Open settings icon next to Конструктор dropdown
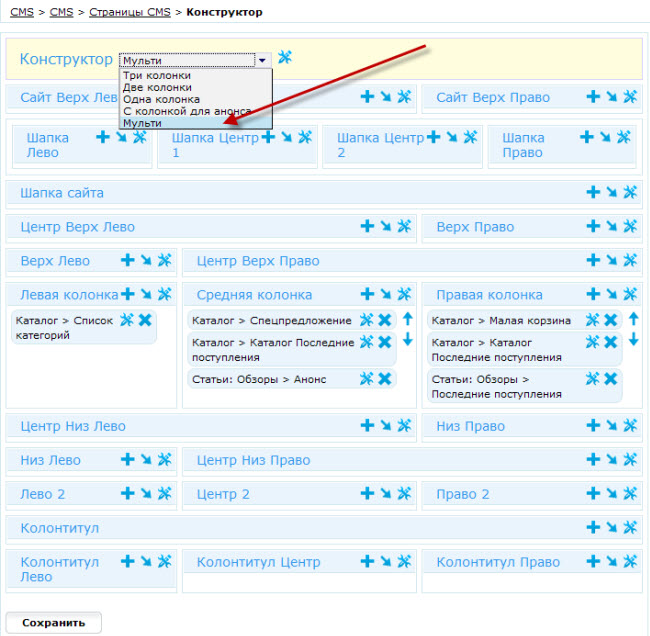The width and height of the screenshot is (650, 636). [x=285, y=57]
